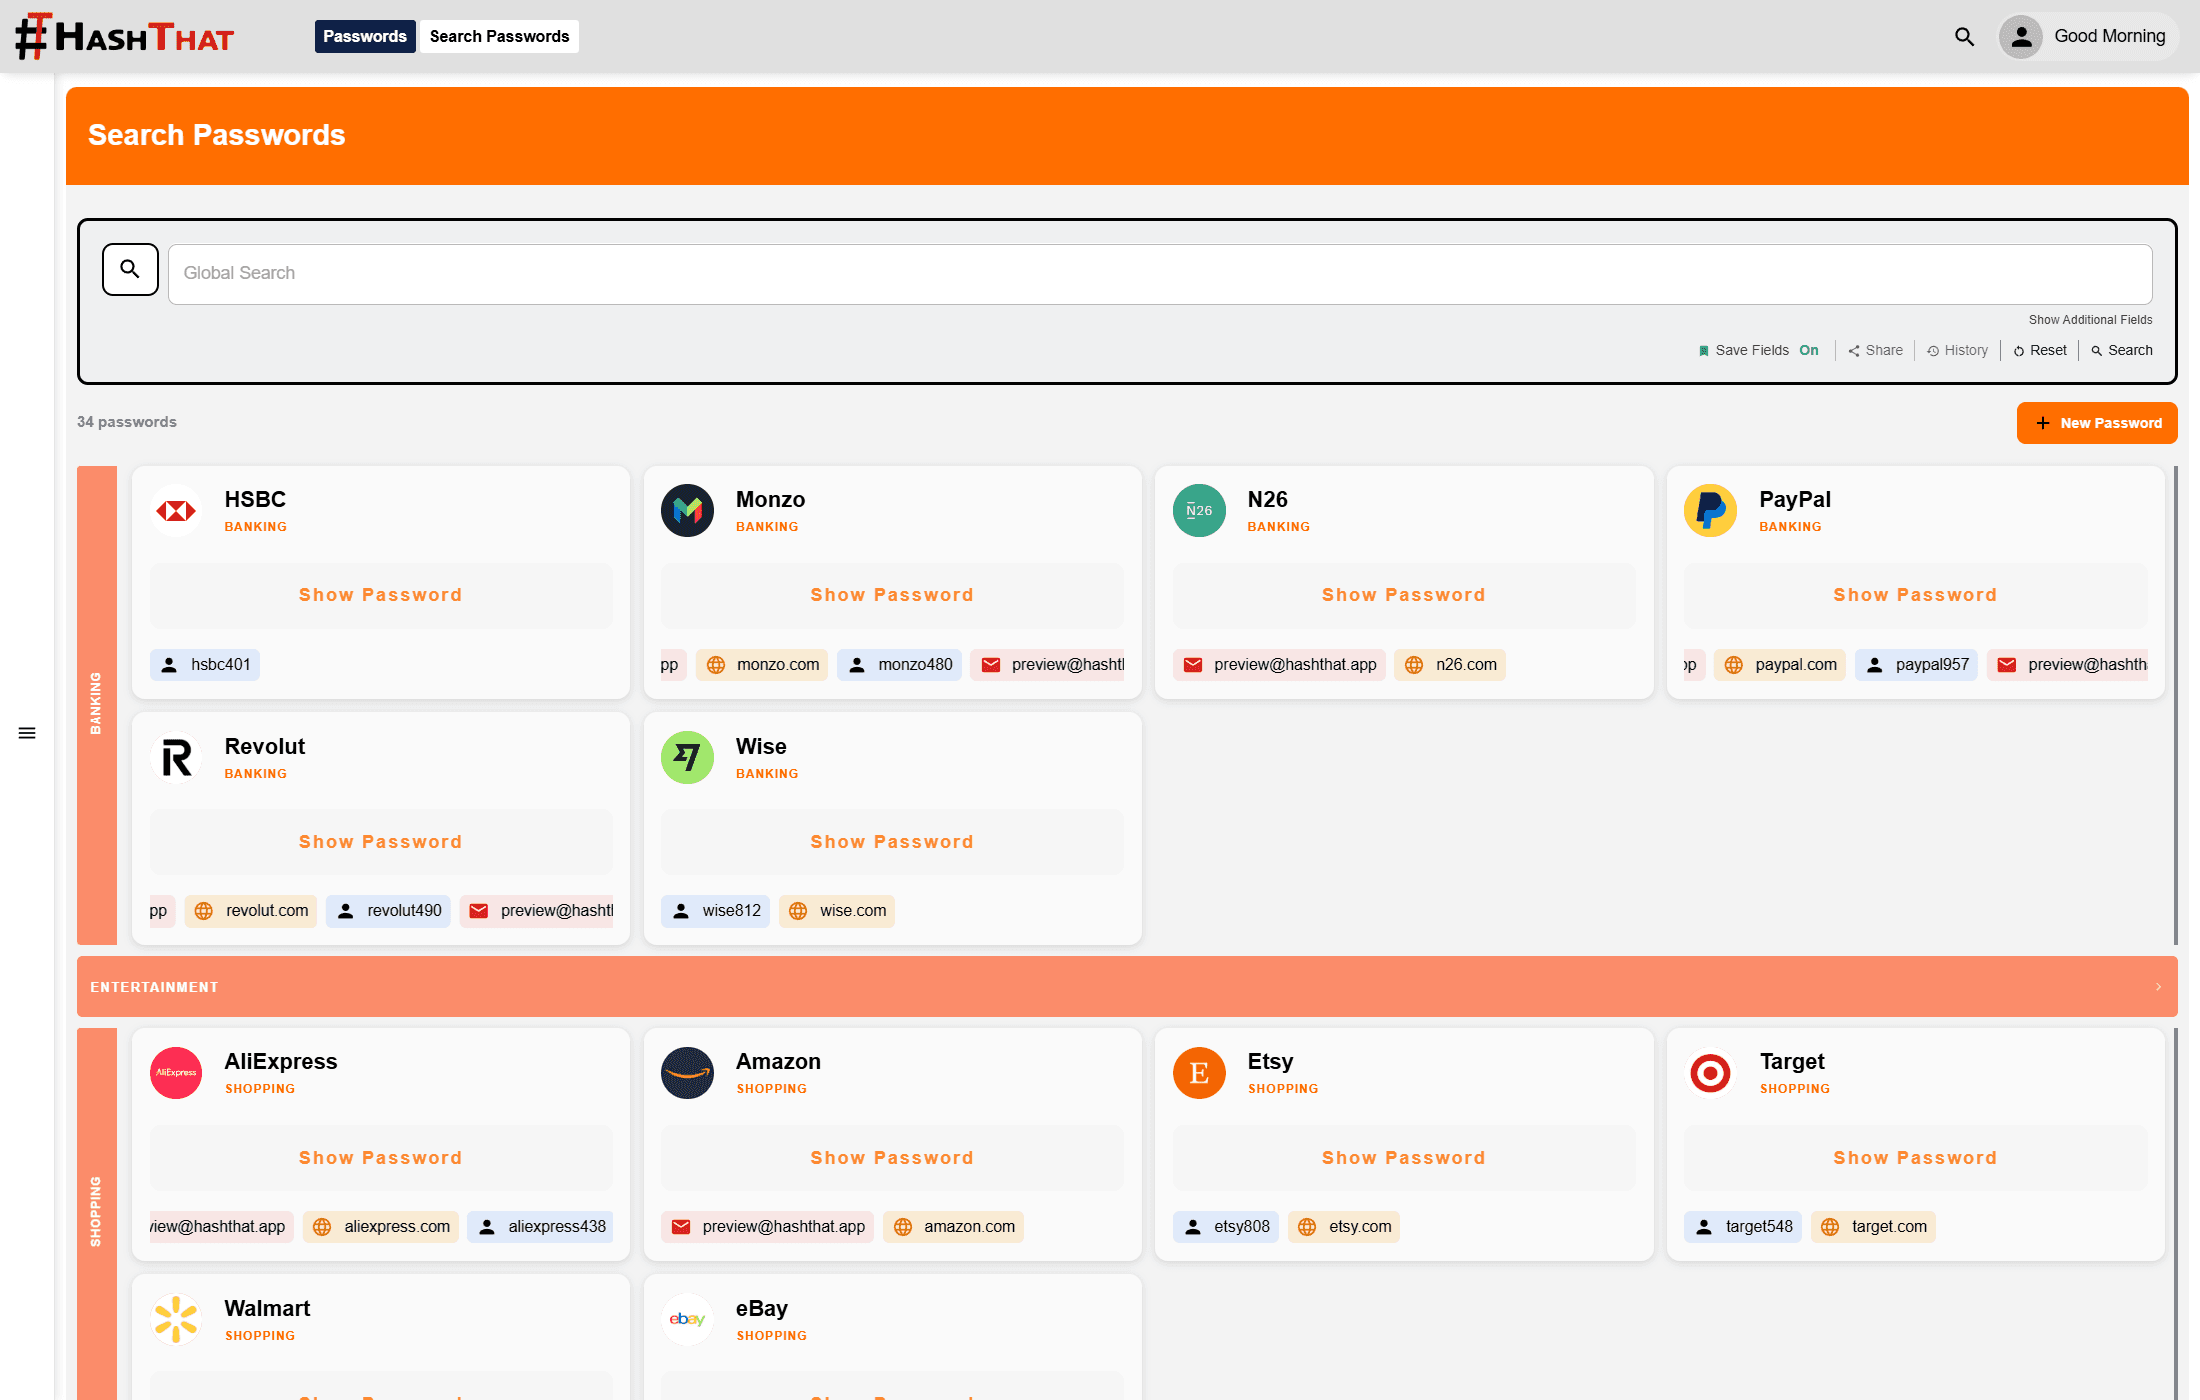Open the user avatar profile icon
This screenshot has height=1400, width=2200.
coord(2021,37)
